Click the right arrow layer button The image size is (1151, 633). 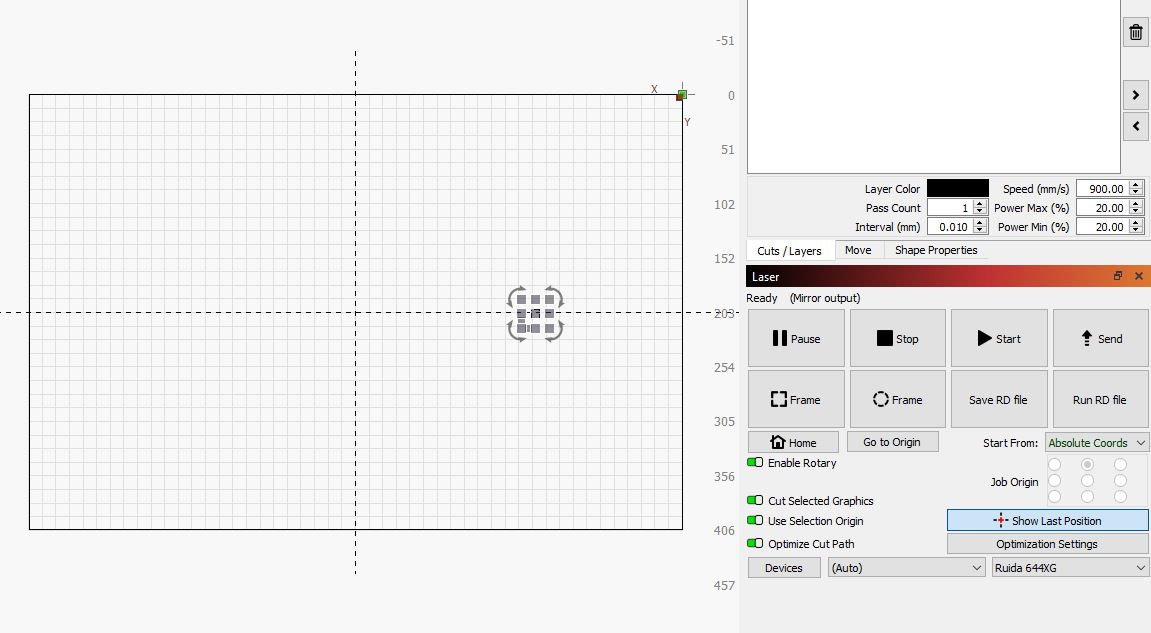[x=1136, y=96]
